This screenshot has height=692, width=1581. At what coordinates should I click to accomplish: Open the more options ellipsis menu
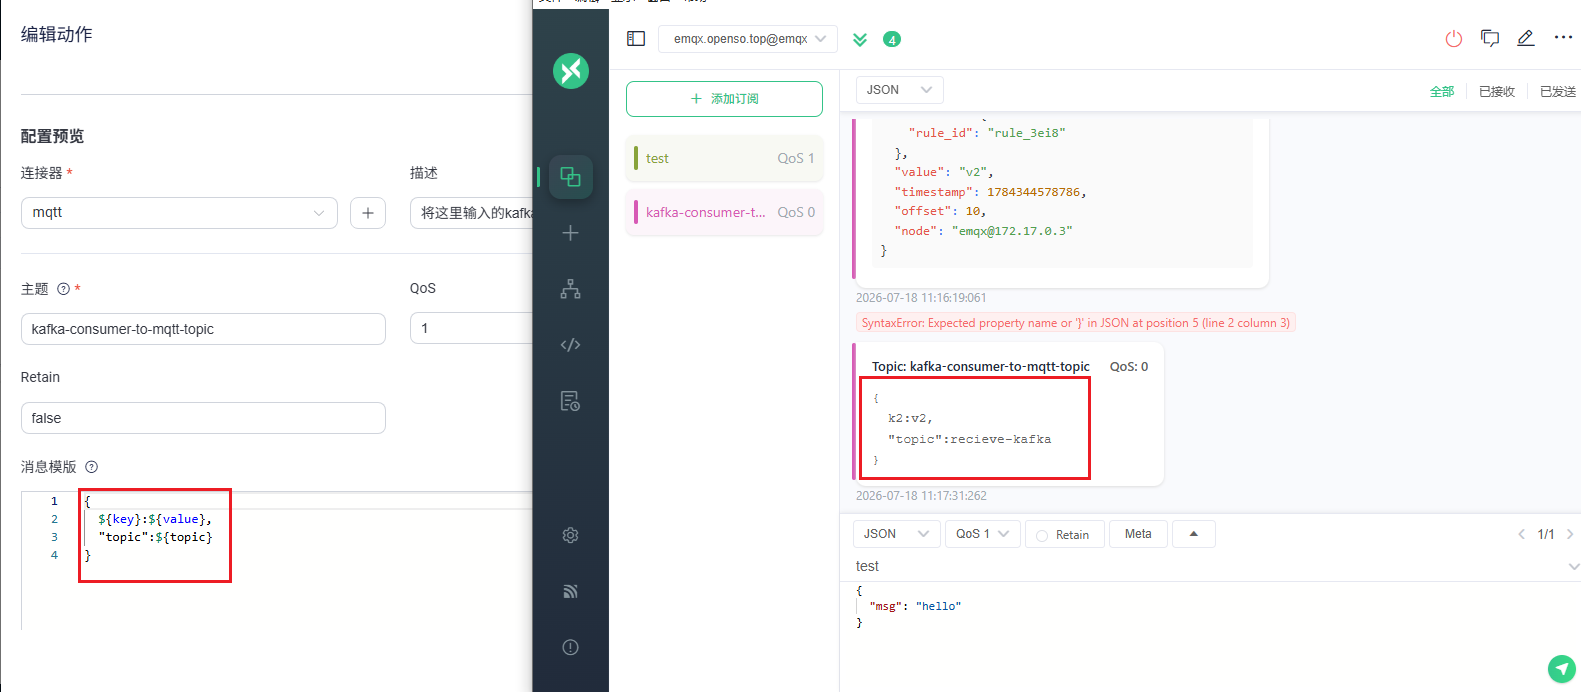point(1563,38)
